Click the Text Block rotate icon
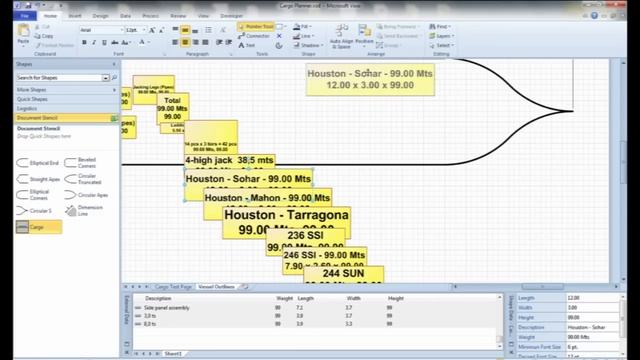The image size is (640, 360). [x=279, y=45]
